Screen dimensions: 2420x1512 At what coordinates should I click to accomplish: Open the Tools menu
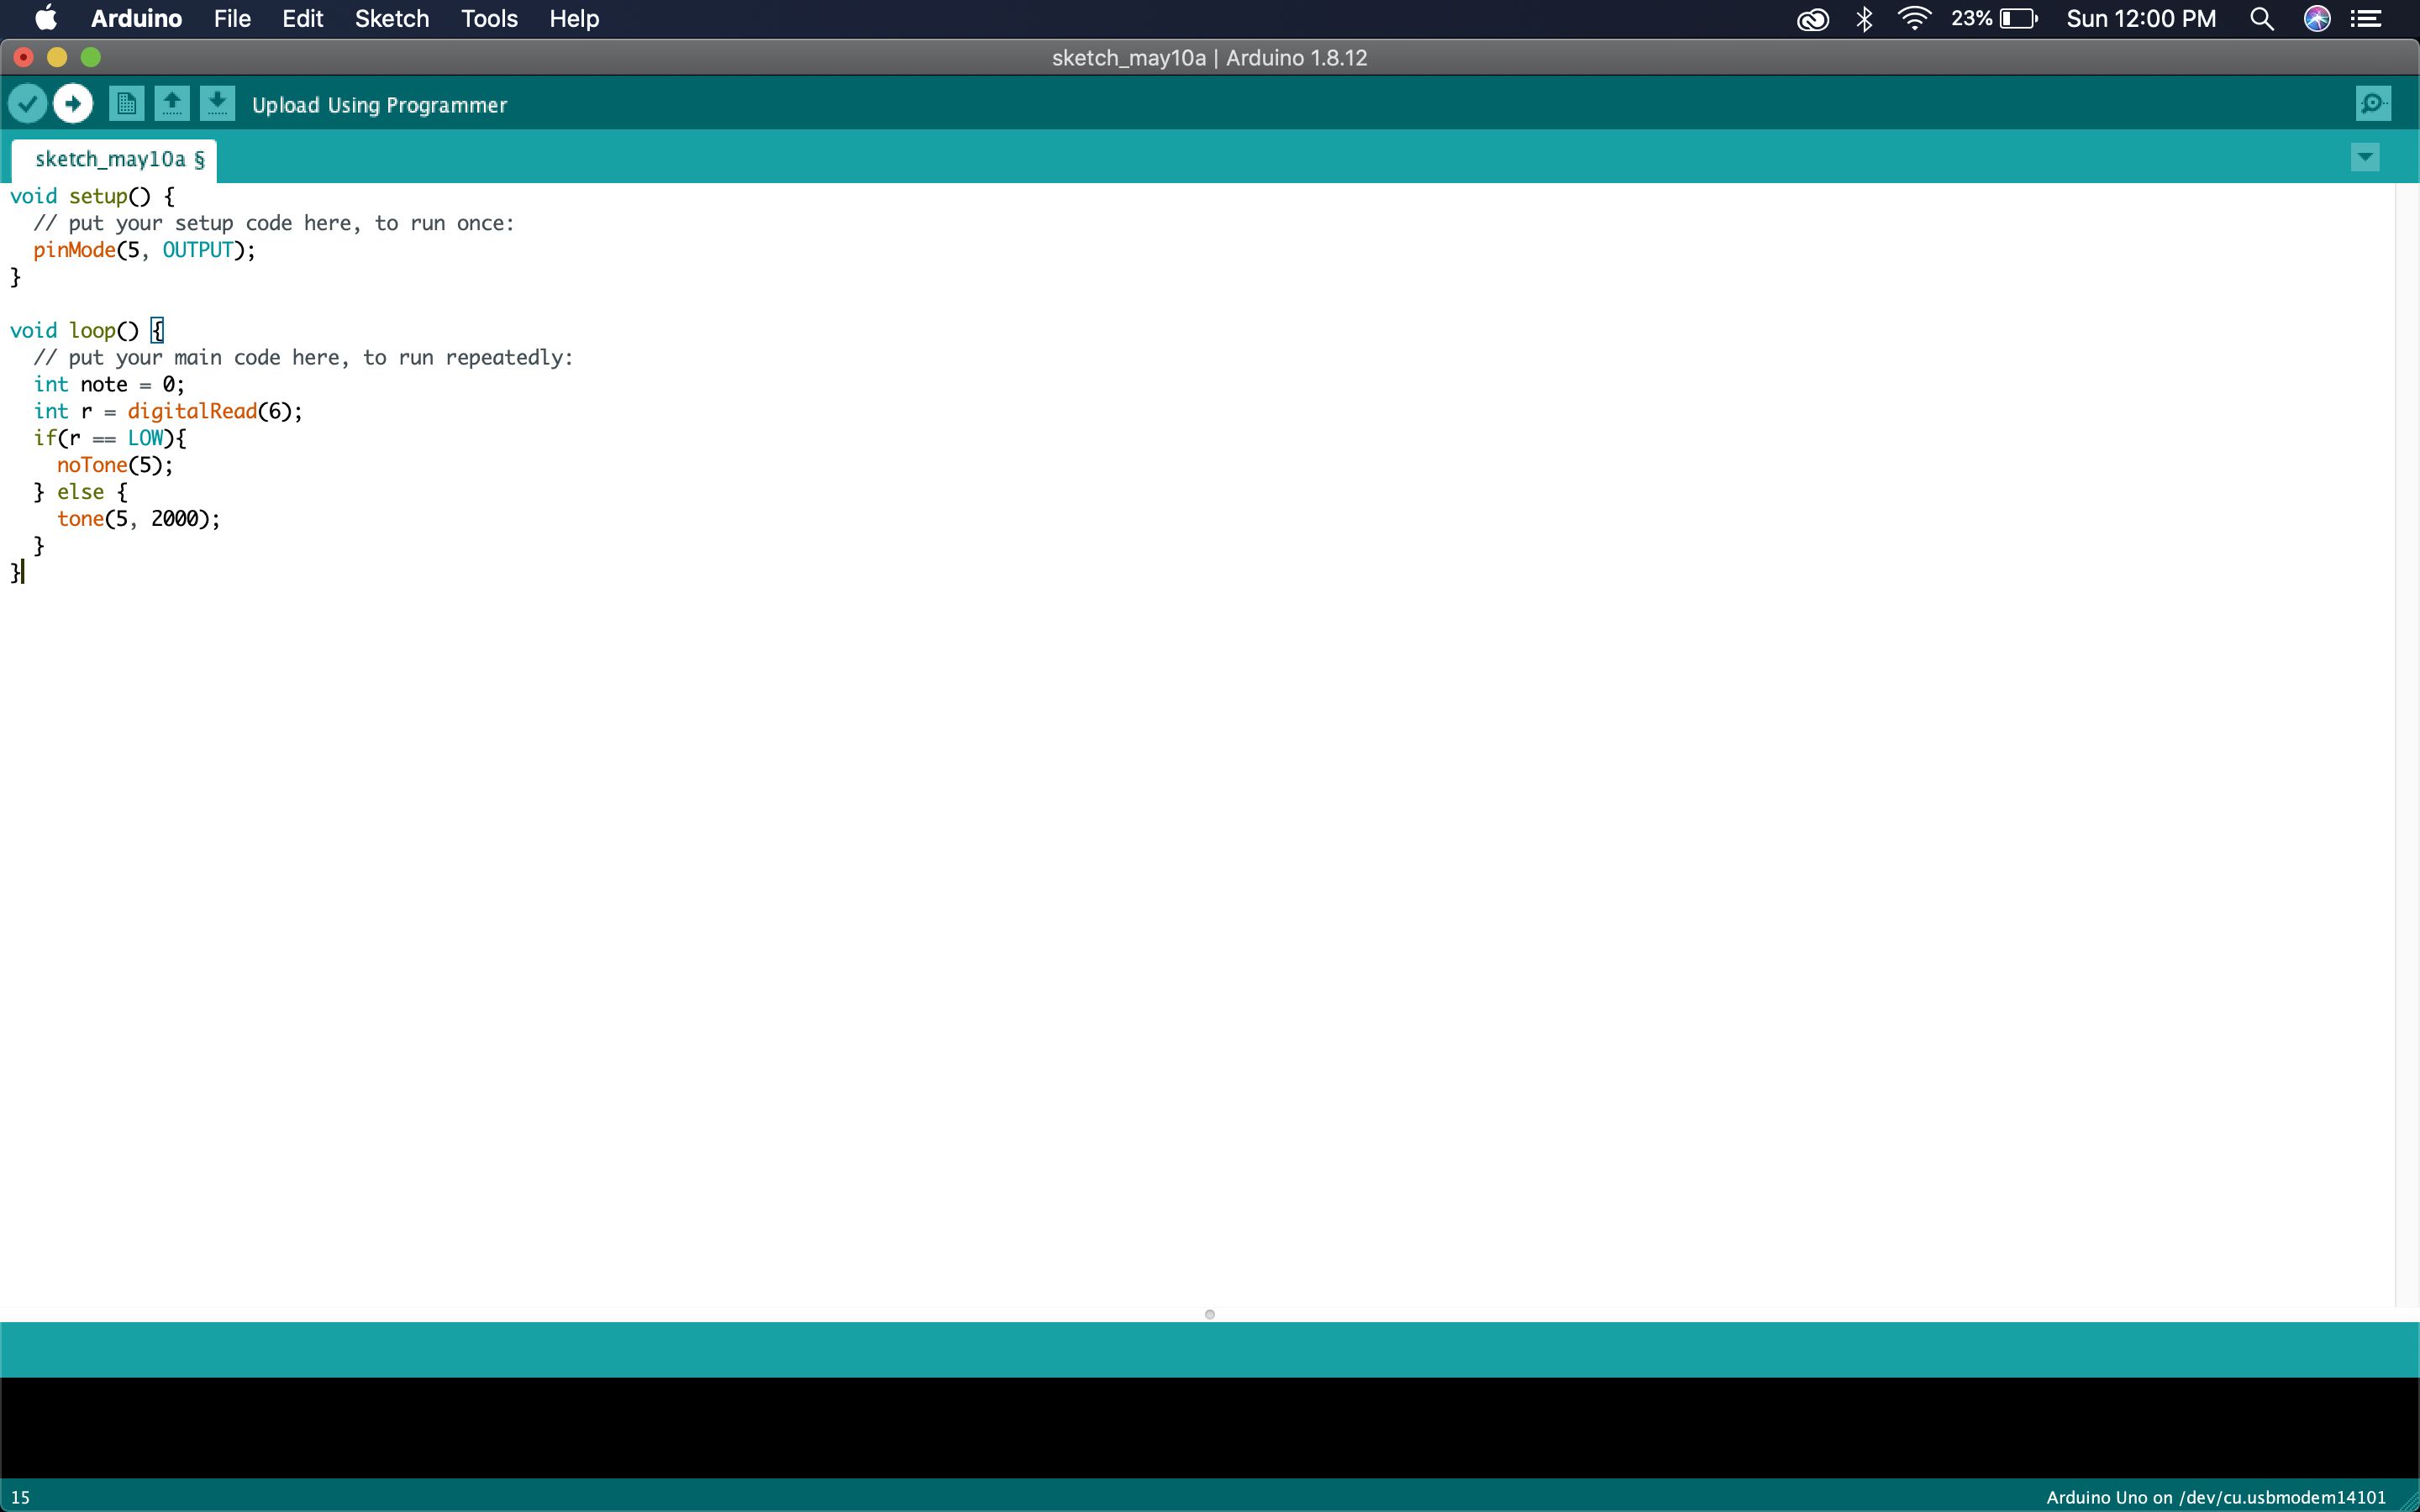[x=487, y=18]
